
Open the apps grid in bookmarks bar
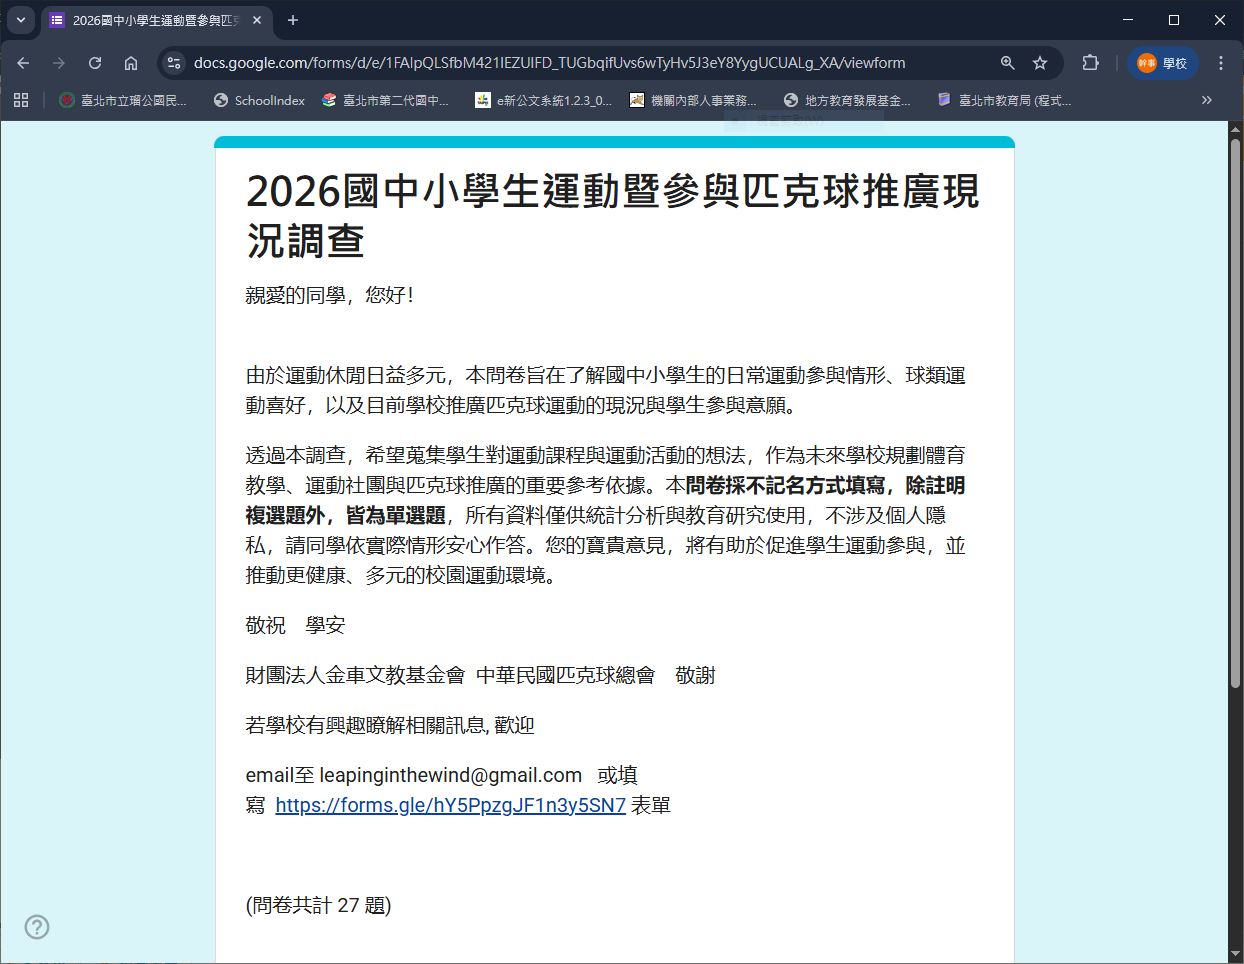pyautogui.click(x=21, y=100)
